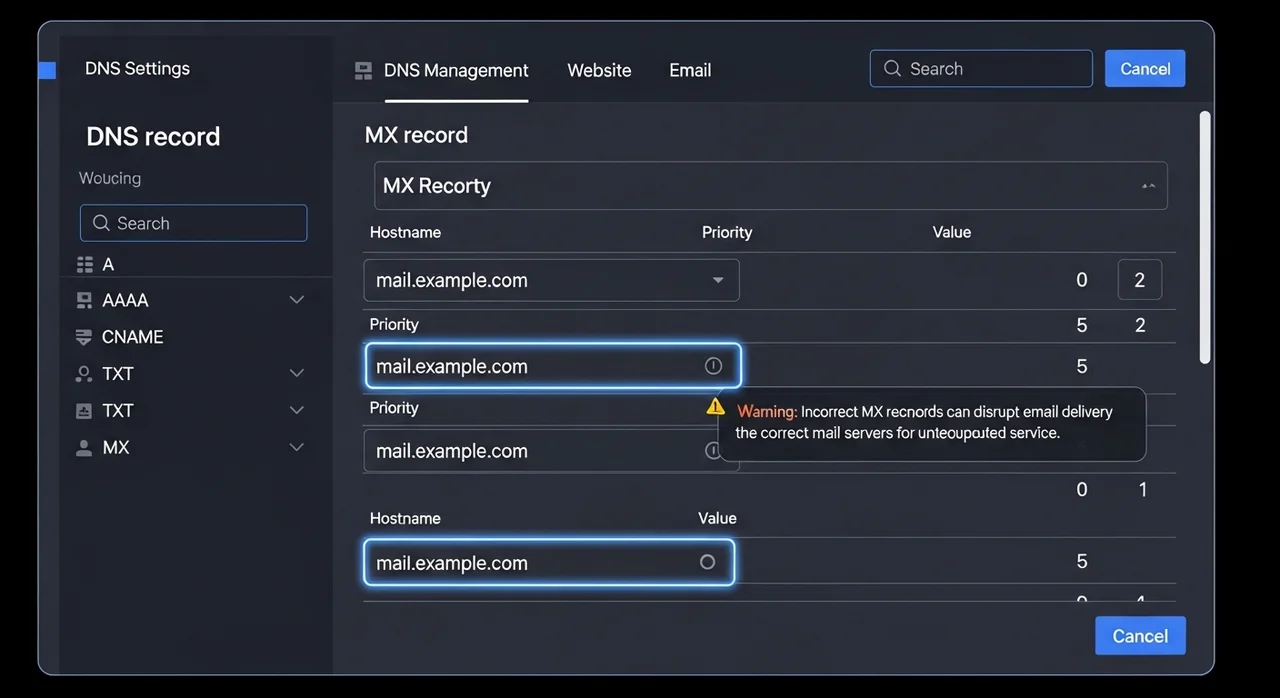Click the CNAME record icon

pos(84,337)
